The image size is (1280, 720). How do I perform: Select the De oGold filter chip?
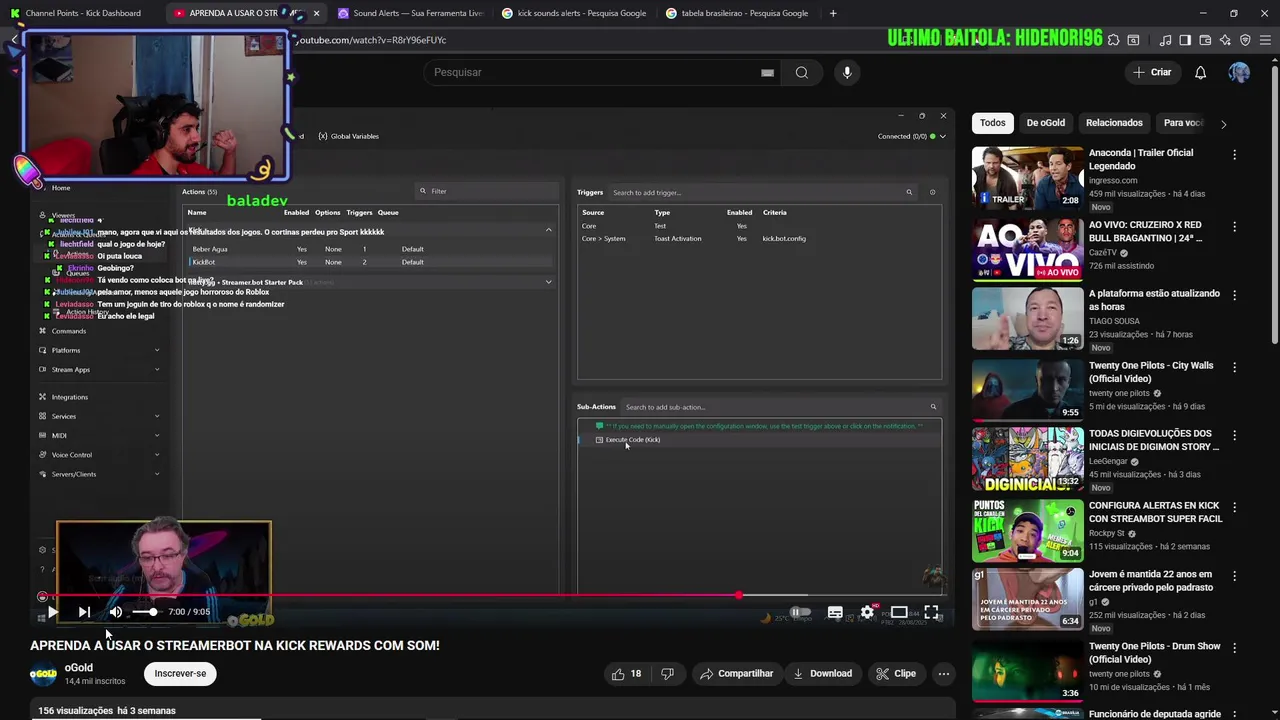point(1045,123)
